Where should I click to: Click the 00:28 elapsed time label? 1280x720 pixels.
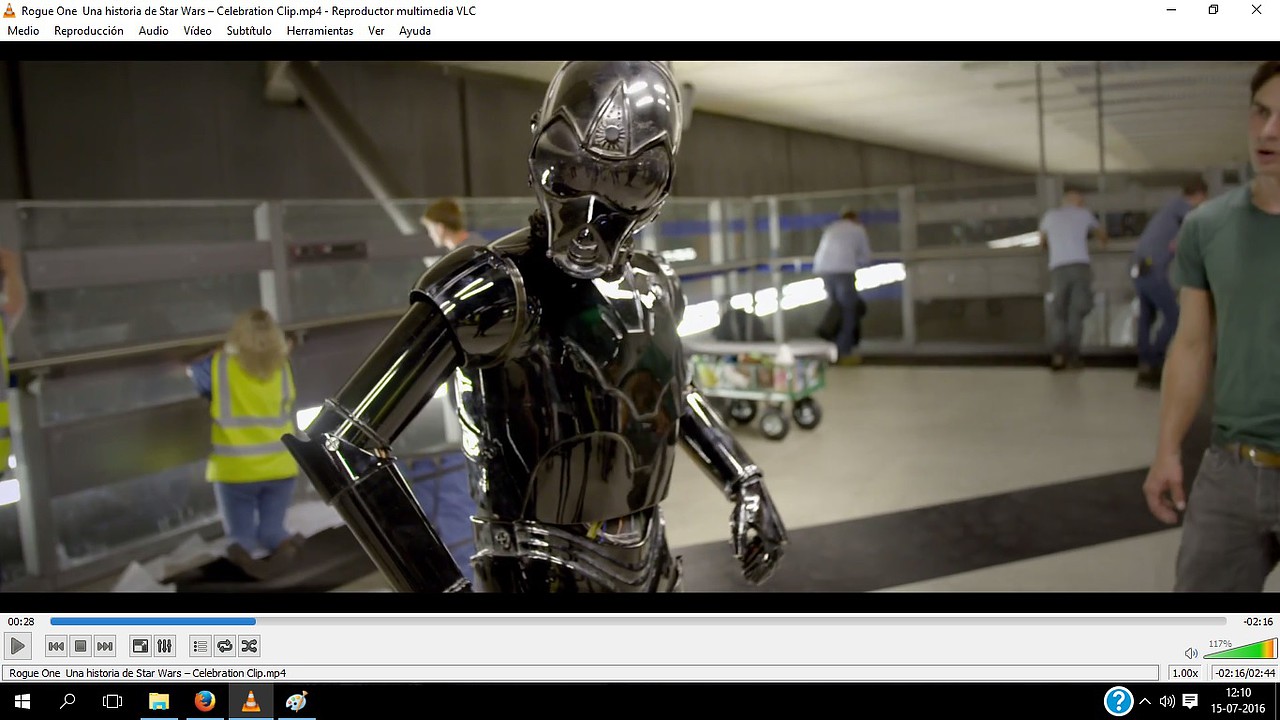click(x=21, y=622)
